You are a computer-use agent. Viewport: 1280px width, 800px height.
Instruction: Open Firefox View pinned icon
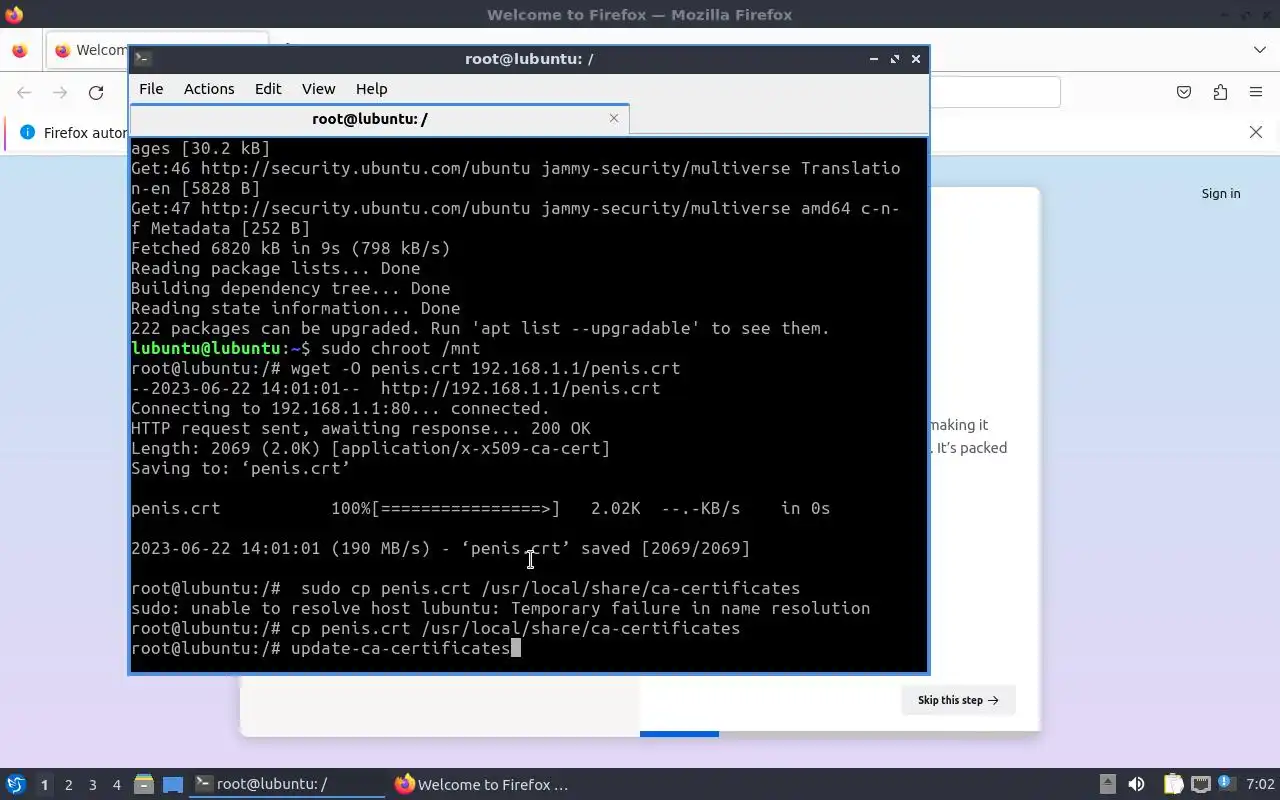[19, 50]
